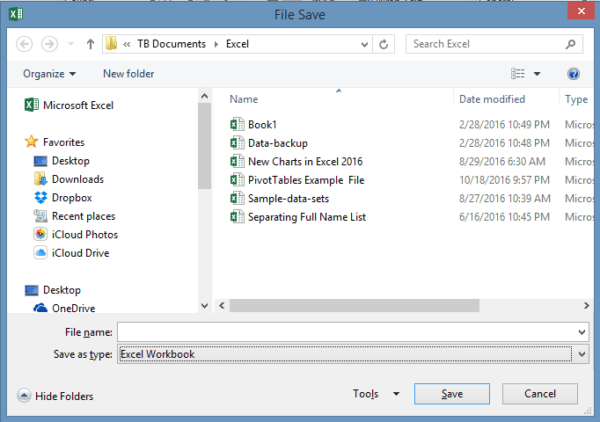Open the Organize menu
This screenshot has height=422, width=600.
[x=49, y=73]
